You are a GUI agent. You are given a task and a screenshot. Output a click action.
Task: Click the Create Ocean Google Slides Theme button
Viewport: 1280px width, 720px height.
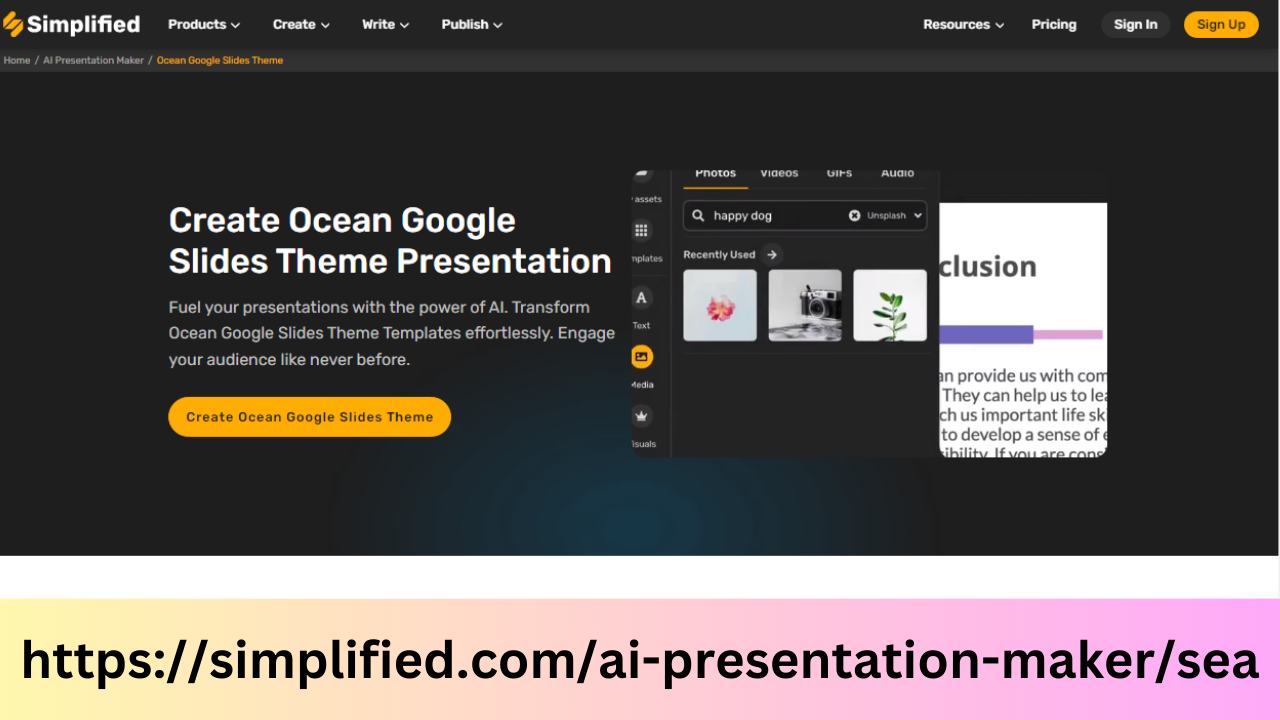[309, 416]
